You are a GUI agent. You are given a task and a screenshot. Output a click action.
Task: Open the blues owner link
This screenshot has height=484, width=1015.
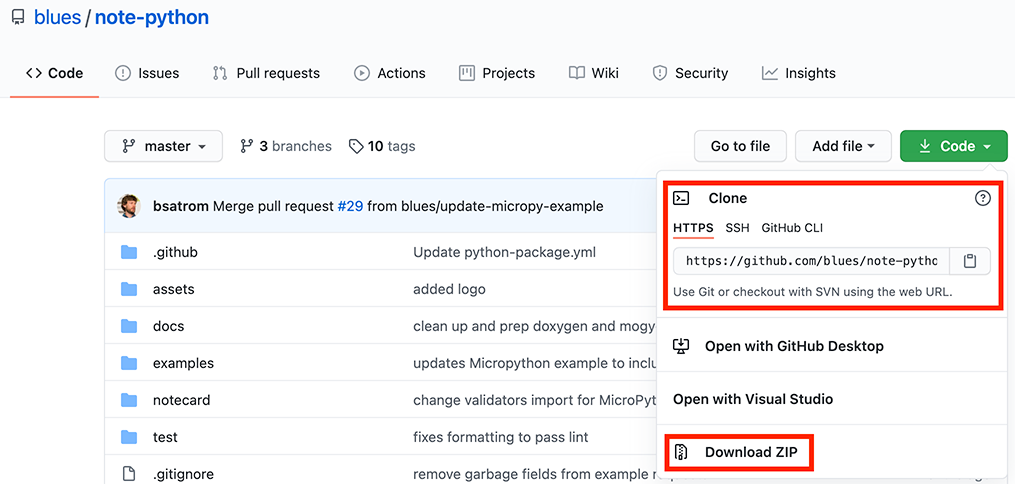click(x=58, y=17)
